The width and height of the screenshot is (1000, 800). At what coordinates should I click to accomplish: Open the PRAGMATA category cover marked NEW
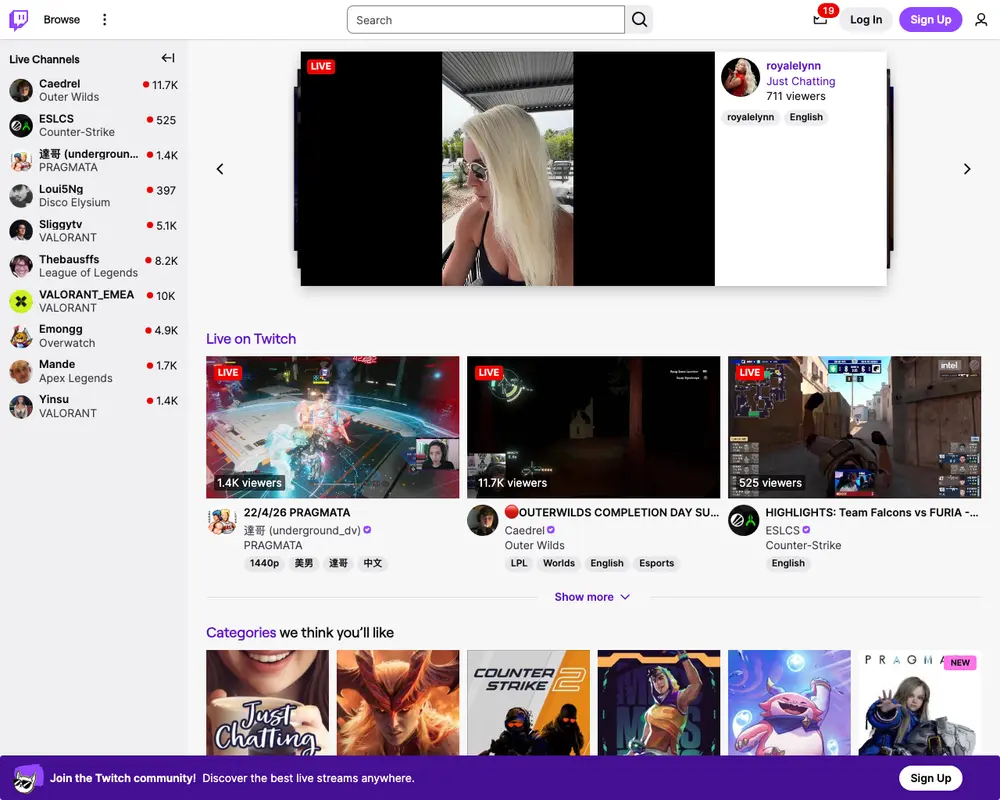point(920,702)
